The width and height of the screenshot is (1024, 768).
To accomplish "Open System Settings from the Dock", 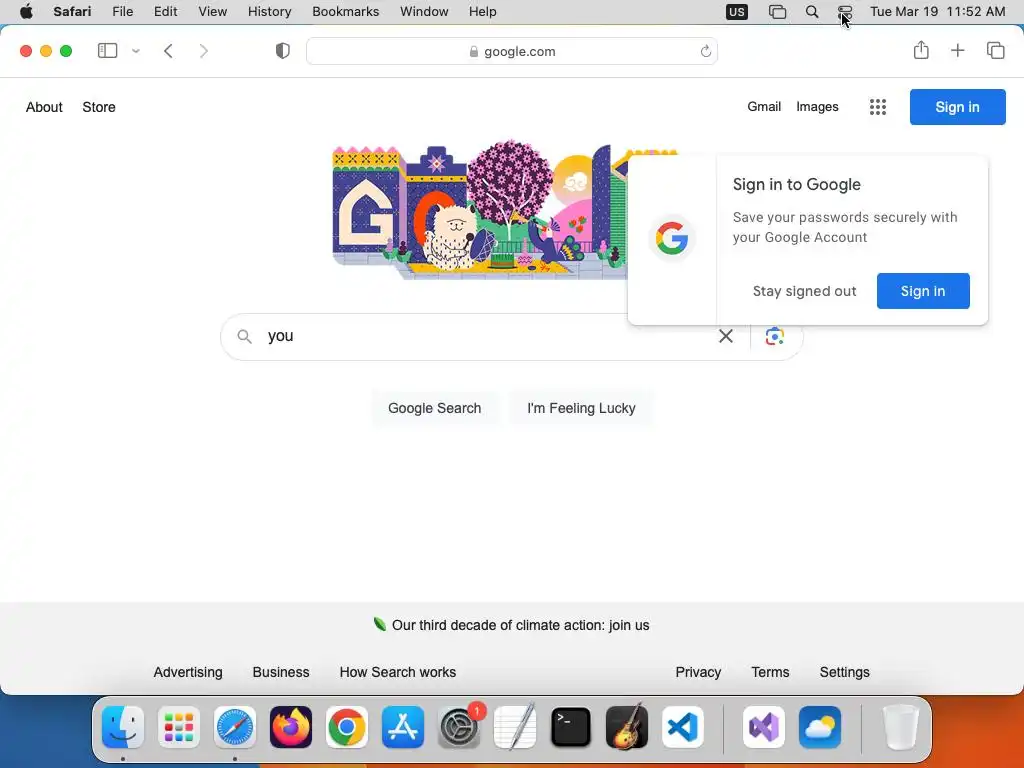I will (459, 727).
